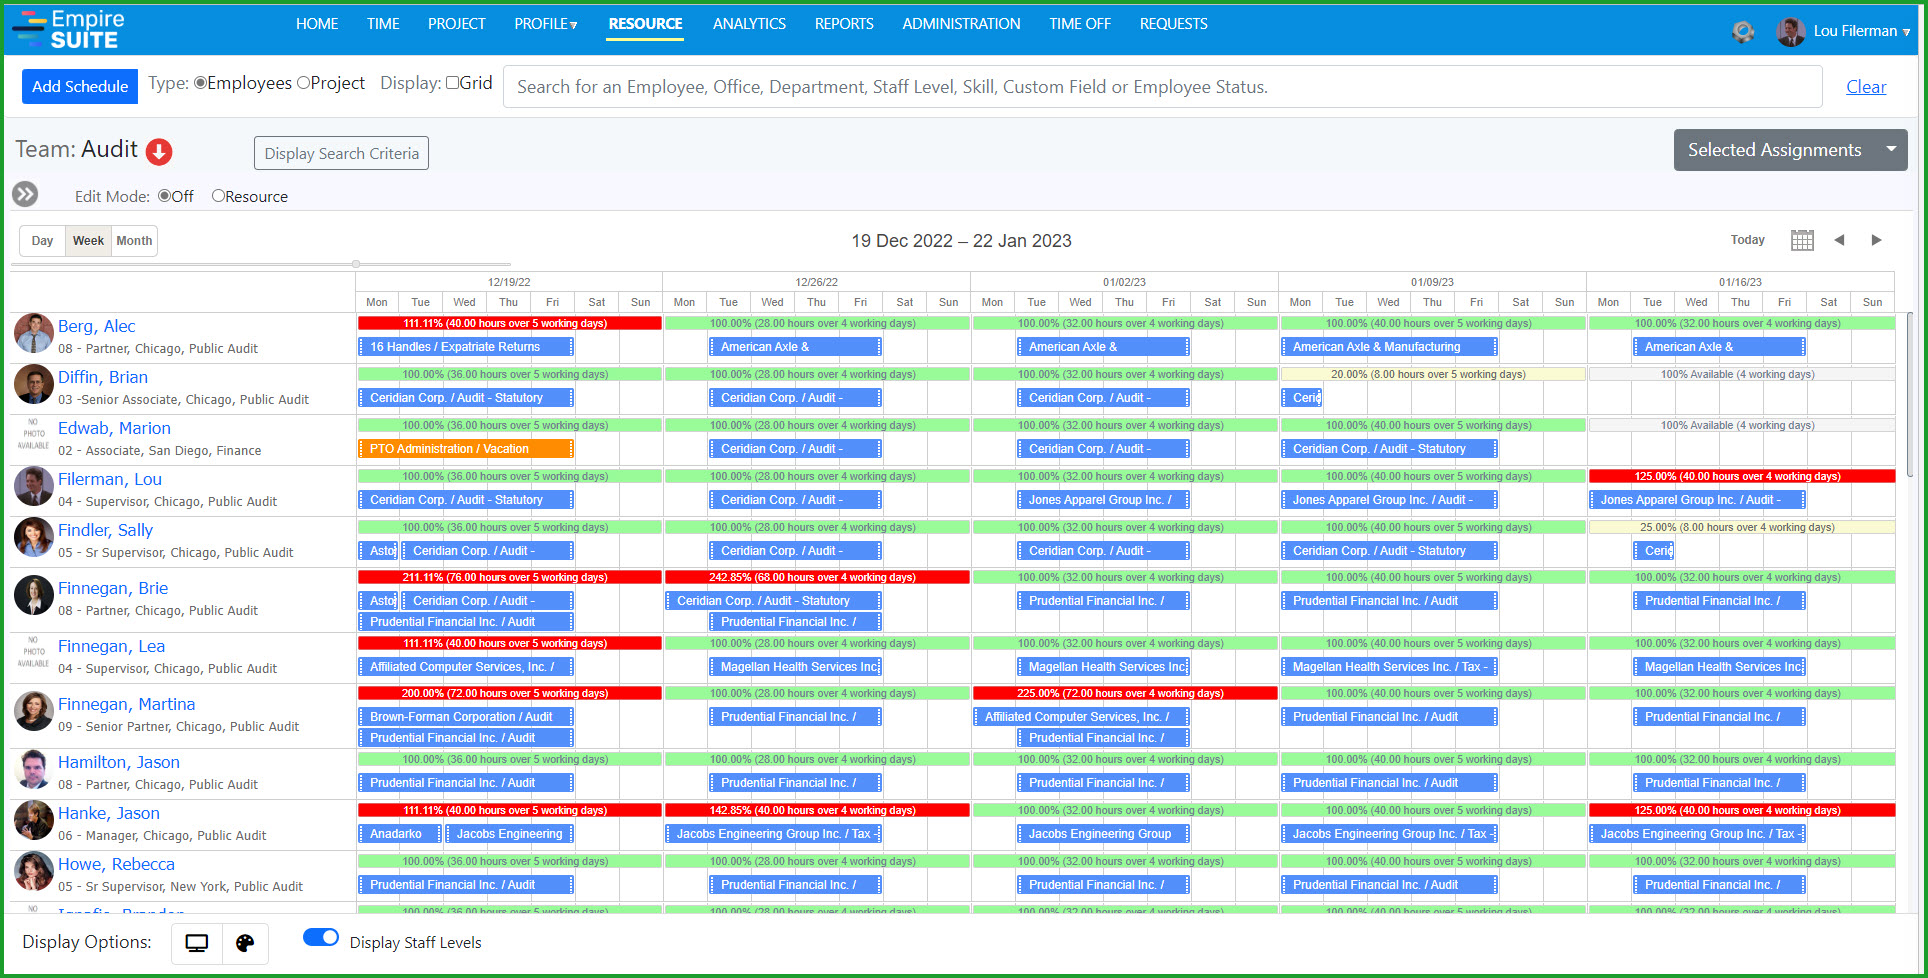Screen dimensions: 1928x978
Task: Click Jason Hanke's photo thumbnail
Action: [x=34, y=820]
